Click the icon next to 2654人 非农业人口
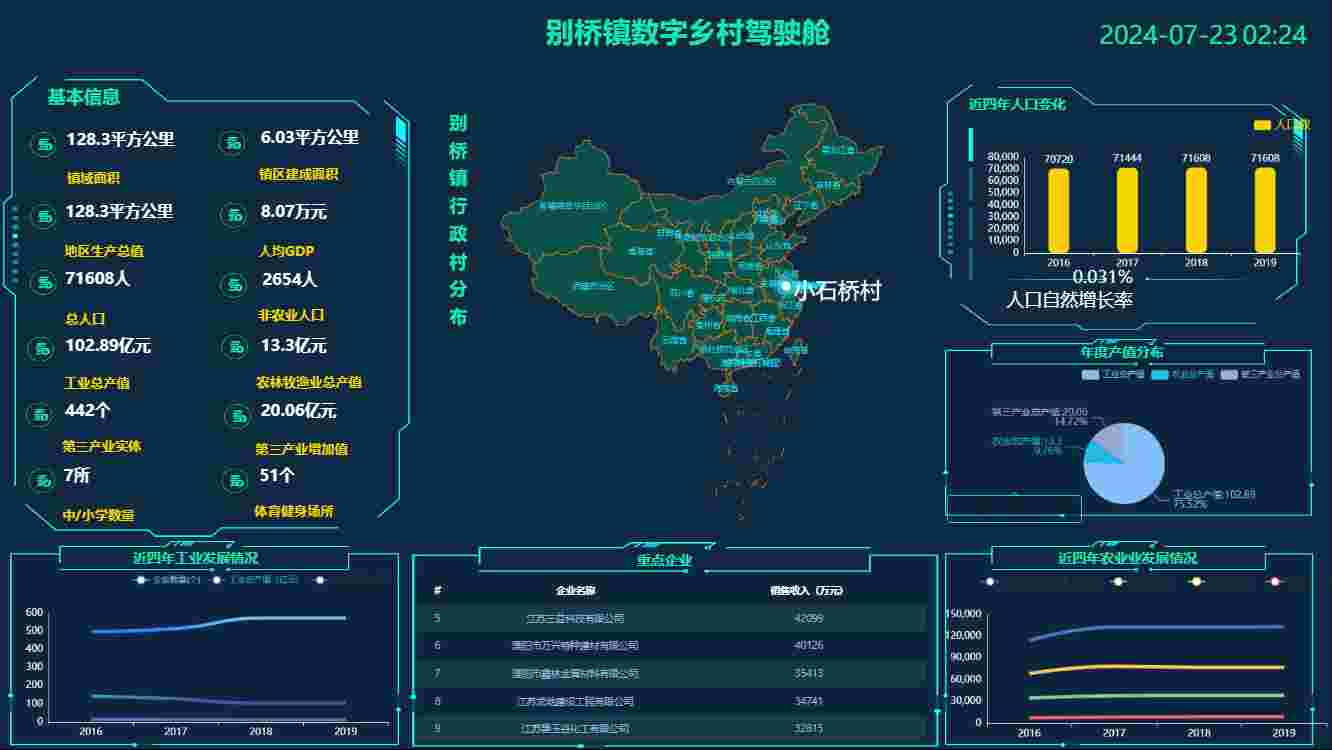 point(233,283)
